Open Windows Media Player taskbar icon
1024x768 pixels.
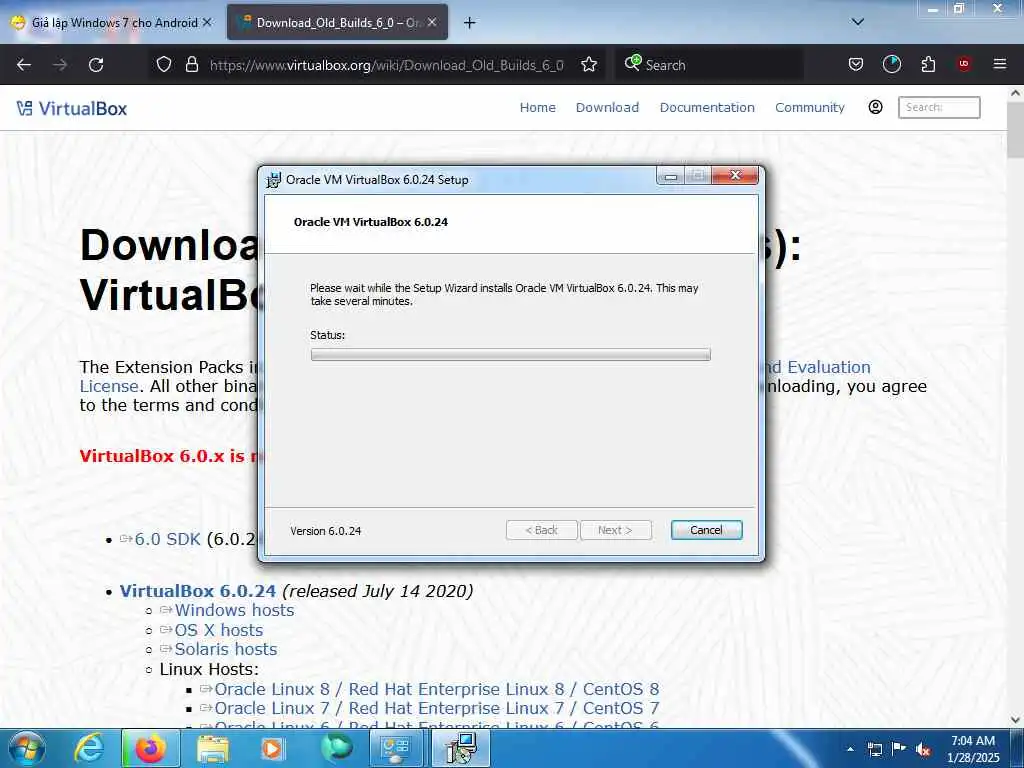click(x=272, y=748)
